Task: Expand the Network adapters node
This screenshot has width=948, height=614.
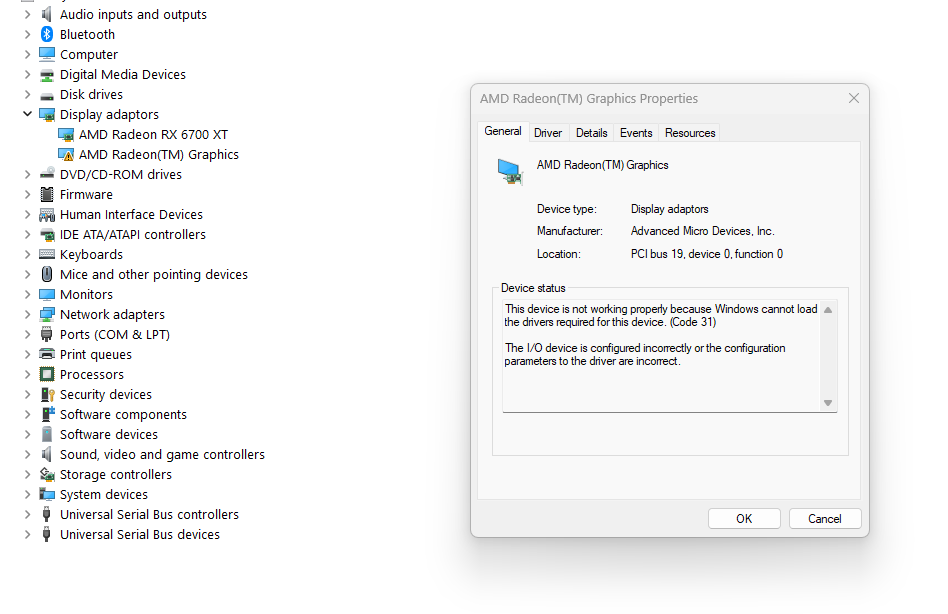Action: pos(27,314)
